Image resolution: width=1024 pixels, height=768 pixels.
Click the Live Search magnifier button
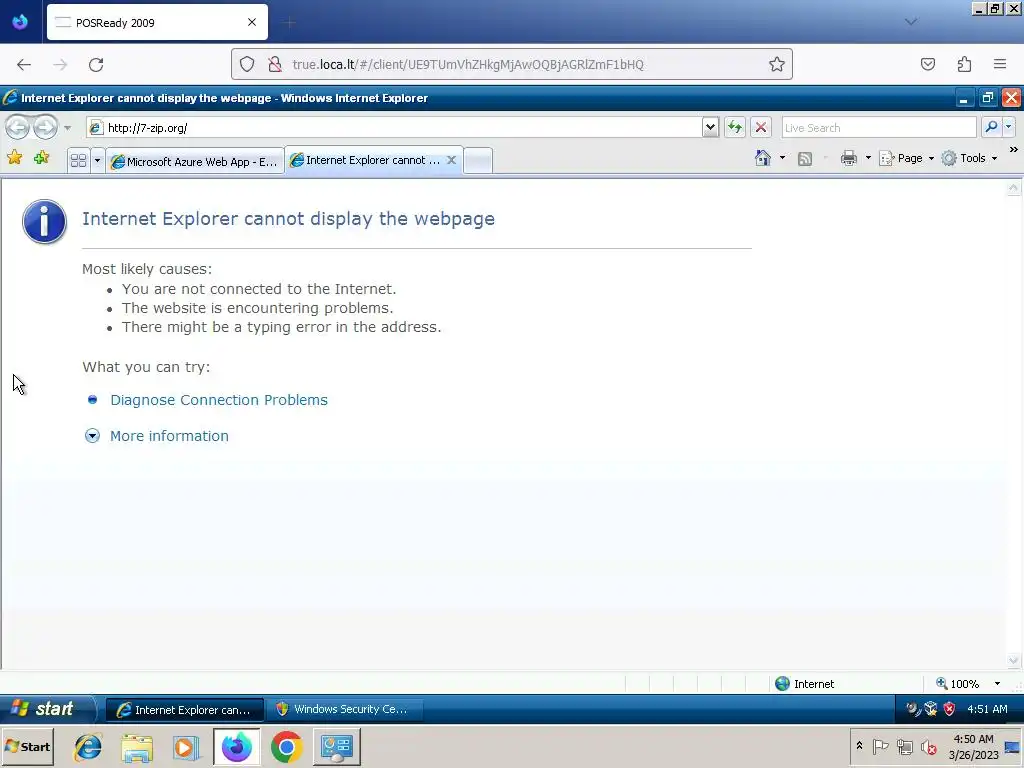(x=991, y=127)
